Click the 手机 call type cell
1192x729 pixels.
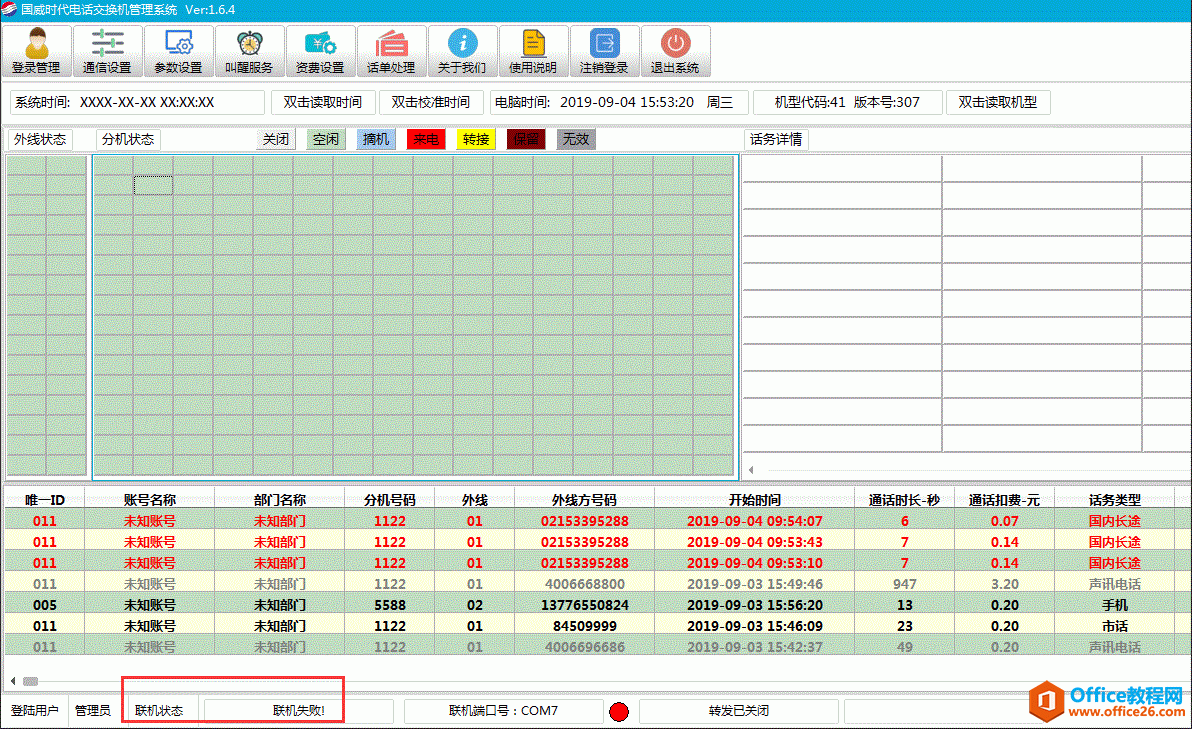1114,605
